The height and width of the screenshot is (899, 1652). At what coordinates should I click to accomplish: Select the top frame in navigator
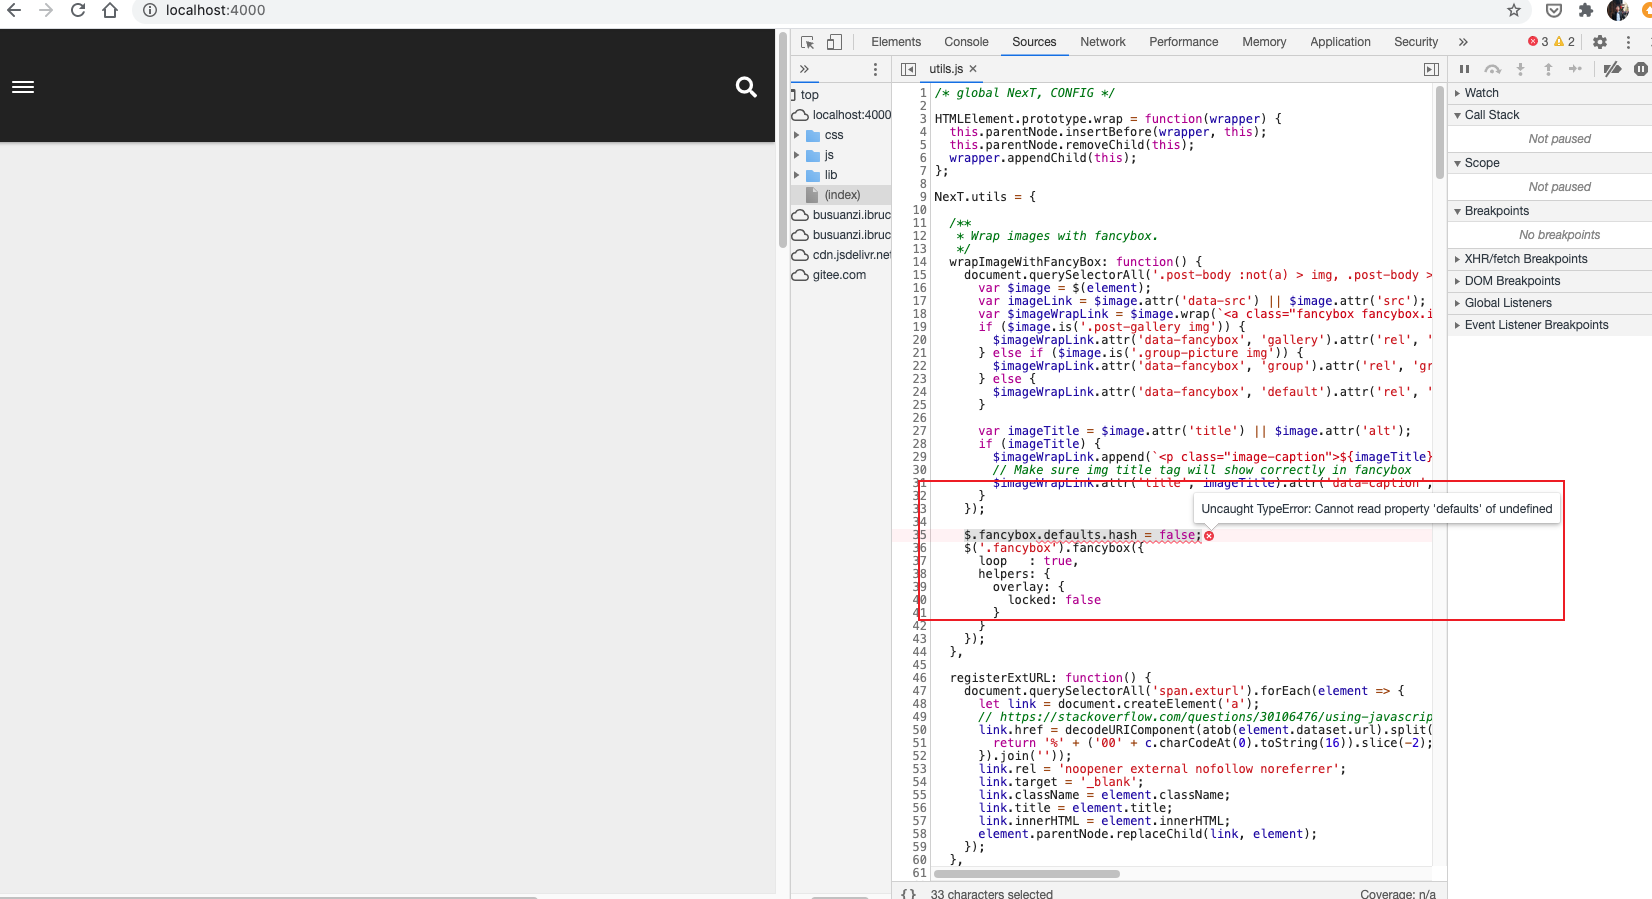[841, 95]
